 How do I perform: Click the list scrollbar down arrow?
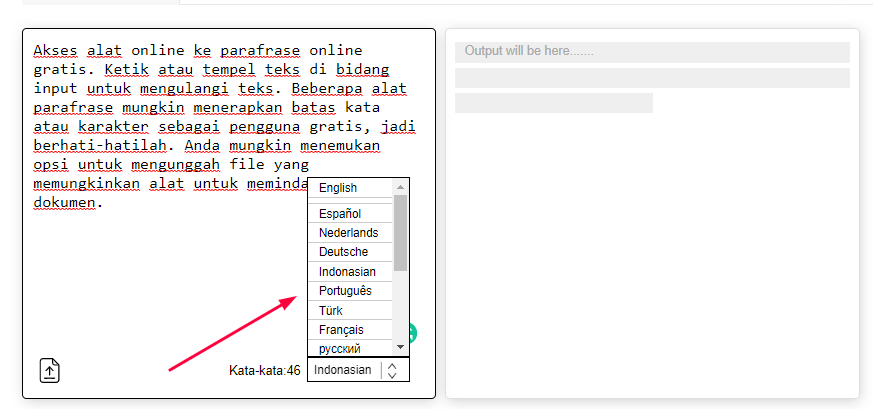[x=400, y=347]
